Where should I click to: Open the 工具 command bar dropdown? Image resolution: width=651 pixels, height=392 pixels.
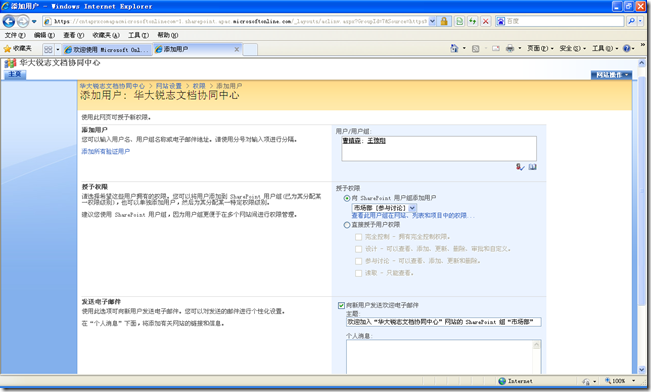coord(605,49)
